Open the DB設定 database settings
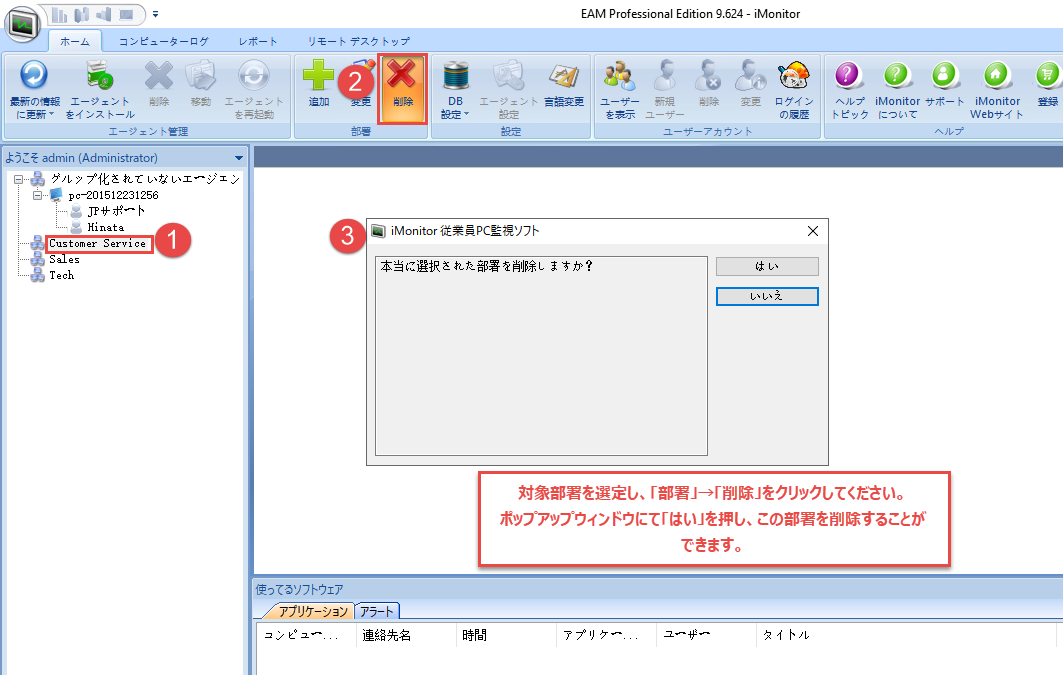This screenshot has height=675, width=1063. [x=456, y=89]
